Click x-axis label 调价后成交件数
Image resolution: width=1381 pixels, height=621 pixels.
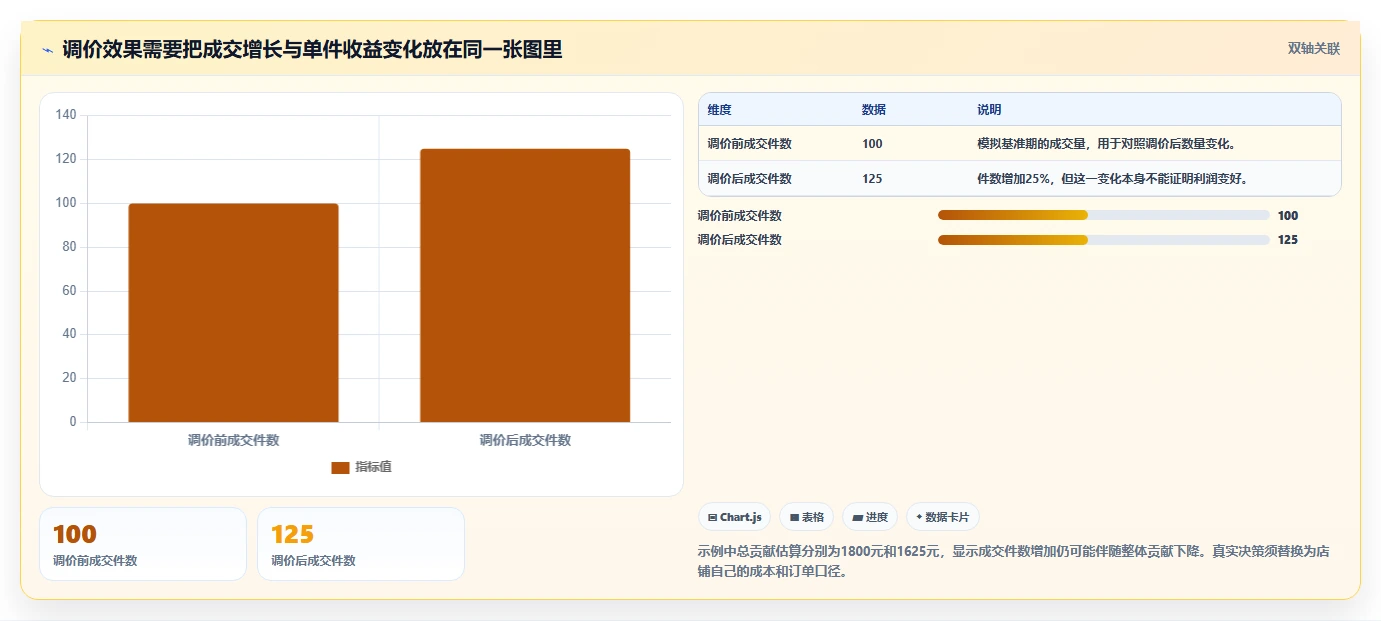pos(525,440)
